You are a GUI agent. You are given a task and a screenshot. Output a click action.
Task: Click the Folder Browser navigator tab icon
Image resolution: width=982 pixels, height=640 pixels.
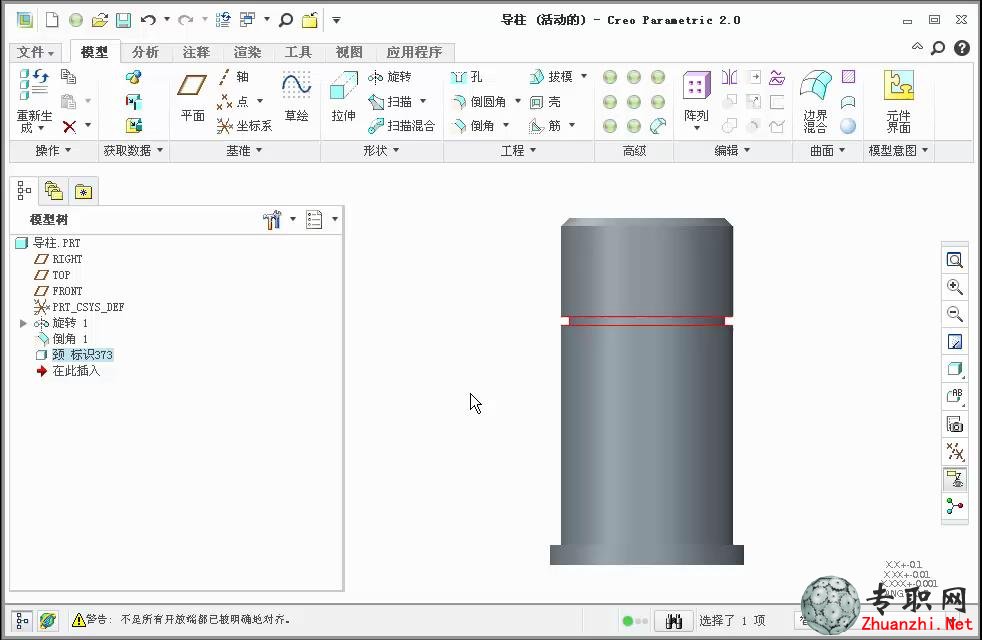click(x=54, y=191)
